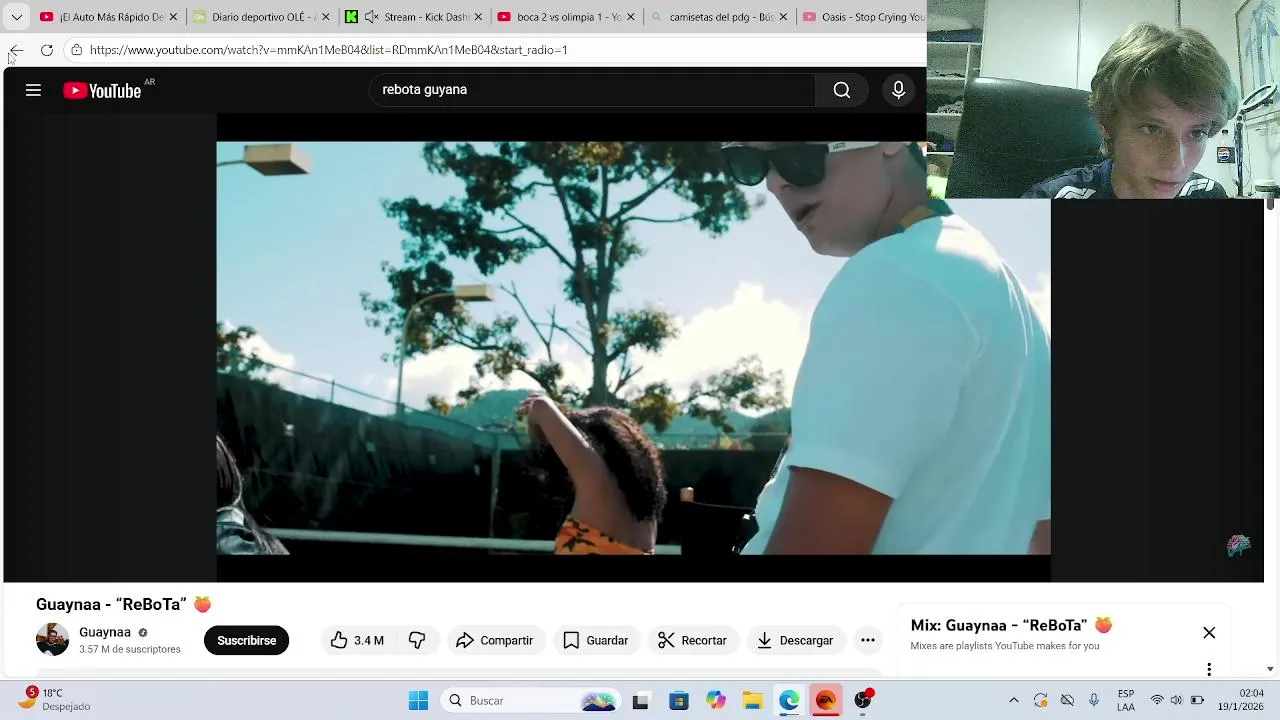The image size is (1280, 720).
Task: Open Wi-Fi network tray icon
Action: coord(1157,700)
